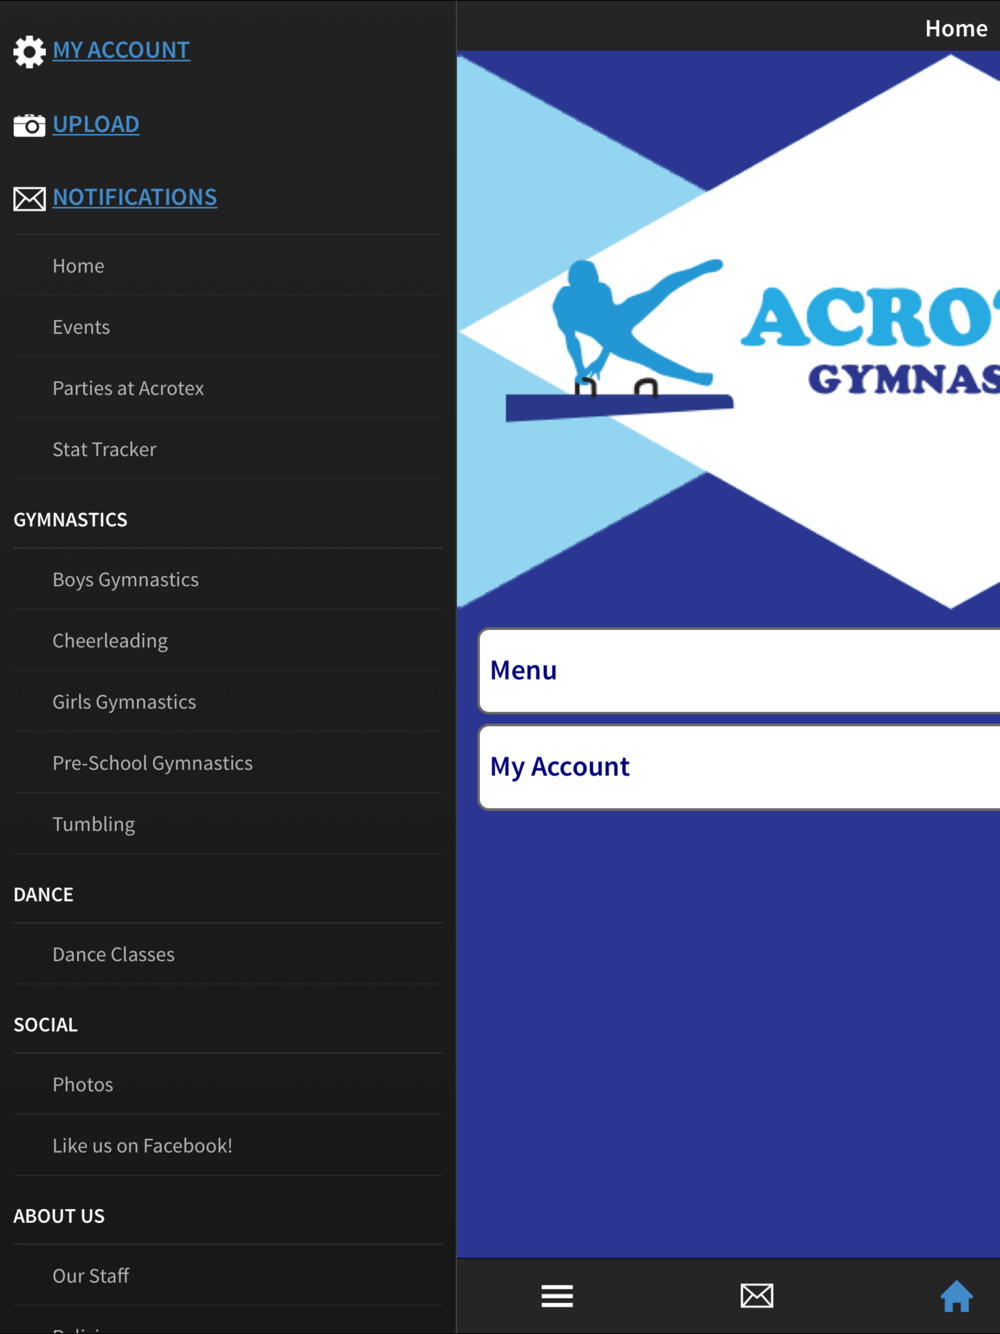Open Photos under Social
Image resolution: width=1000 pixels, height=1334 pixels.
(228, 1084)
